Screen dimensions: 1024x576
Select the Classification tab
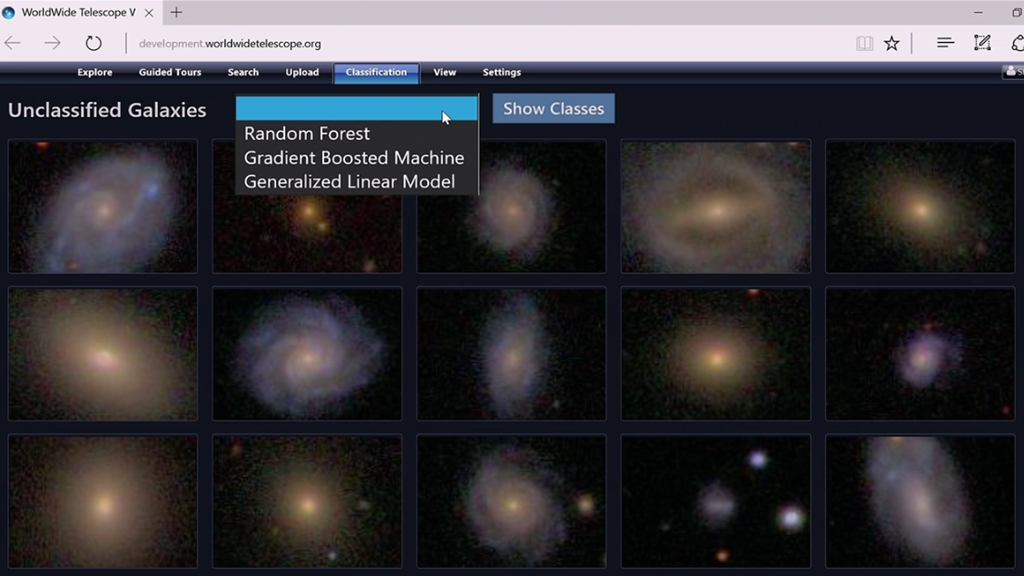(x=376, y=72)
